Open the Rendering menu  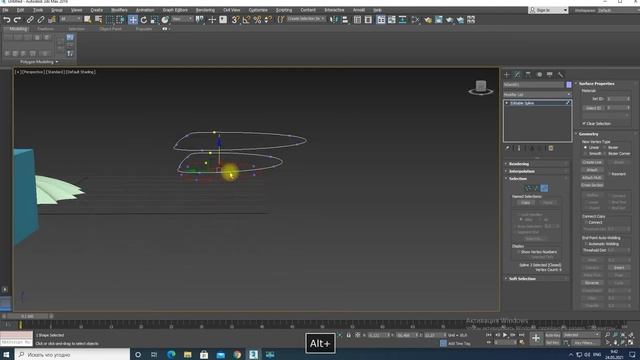tap(205, 10)
